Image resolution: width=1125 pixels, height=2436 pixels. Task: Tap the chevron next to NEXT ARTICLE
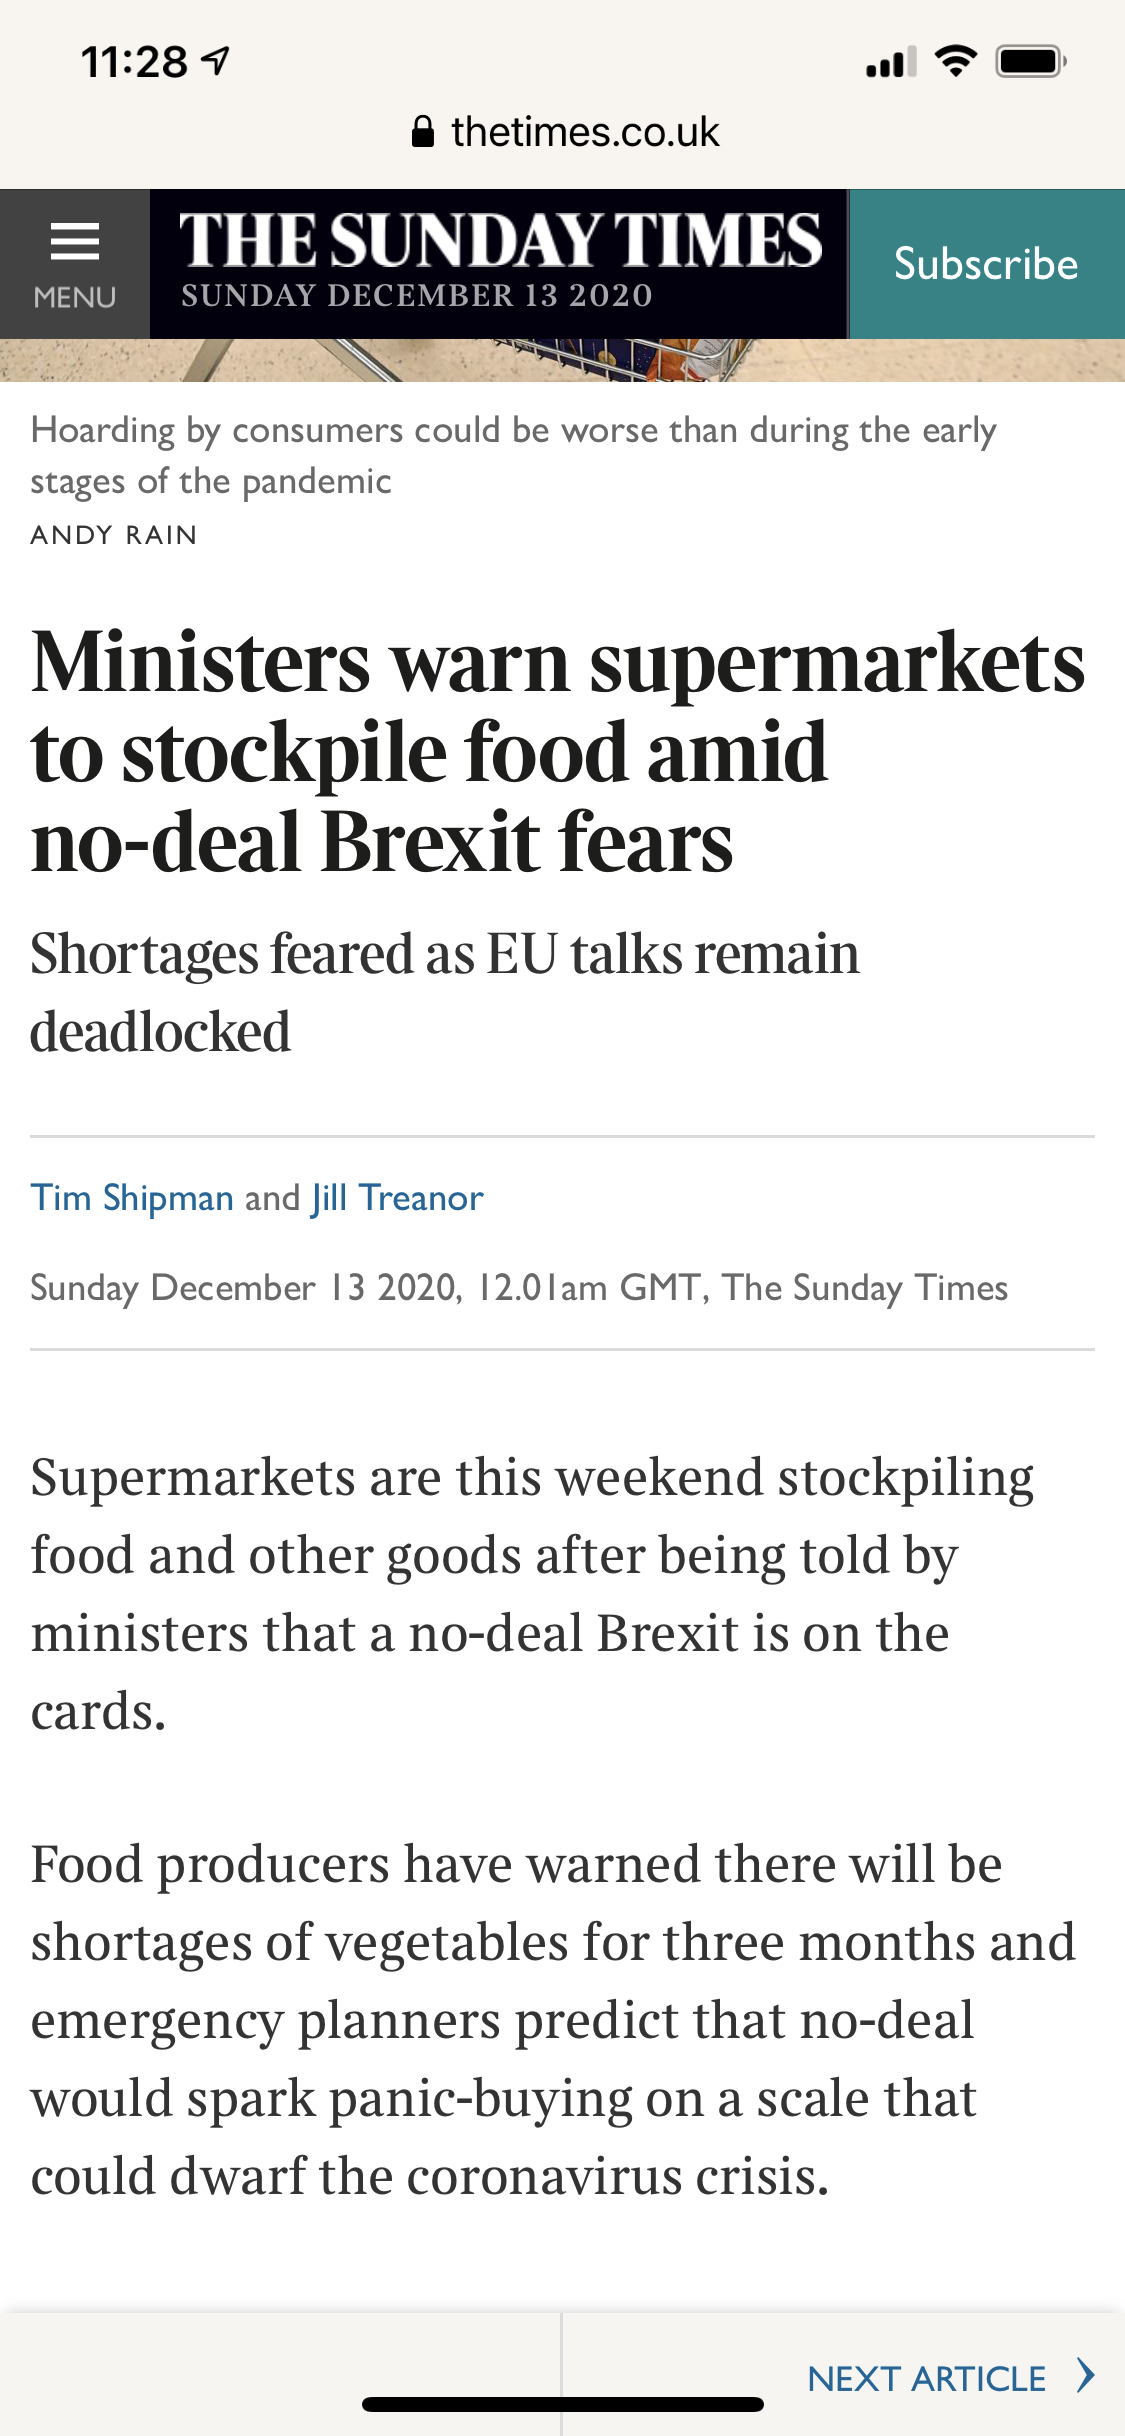click(x=1086, y=2375)
